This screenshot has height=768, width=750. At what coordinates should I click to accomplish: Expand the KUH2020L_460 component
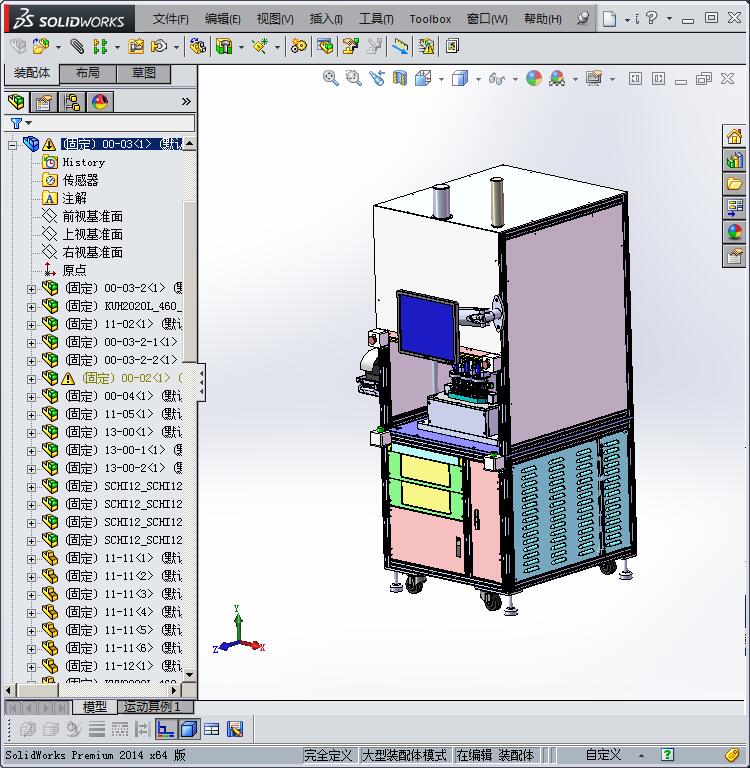point(31,307)
